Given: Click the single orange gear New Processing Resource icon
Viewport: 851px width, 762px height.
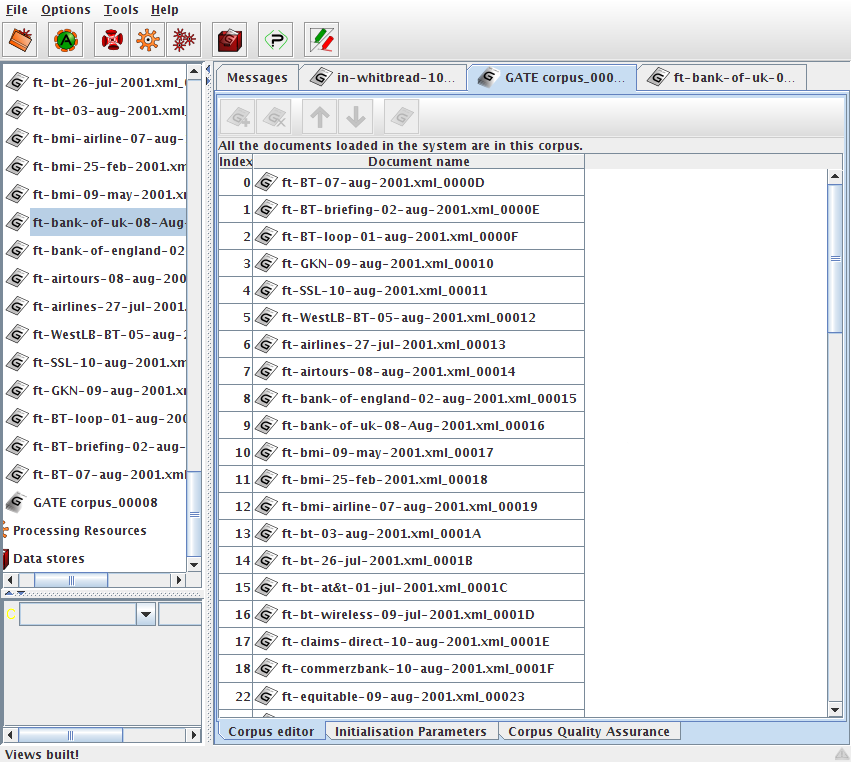Looking at the screenshot, I should pyautogui.click(x=148, y=40).
